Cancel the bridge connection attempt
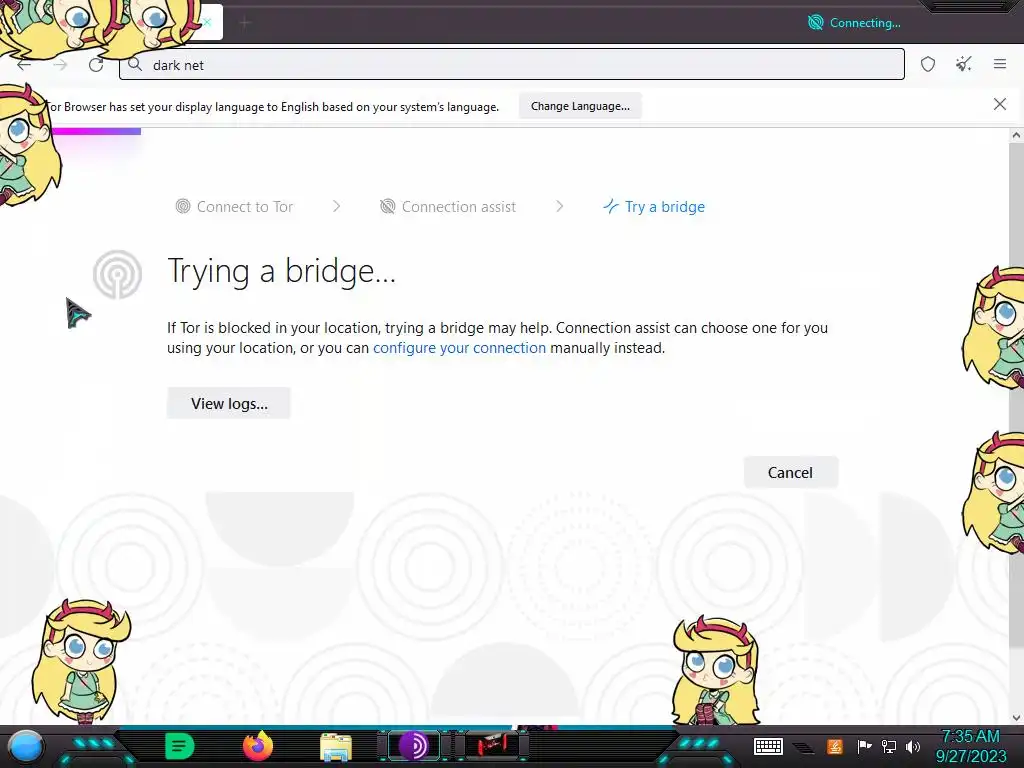Screen dimensions: 1024x768 point(790,472)
